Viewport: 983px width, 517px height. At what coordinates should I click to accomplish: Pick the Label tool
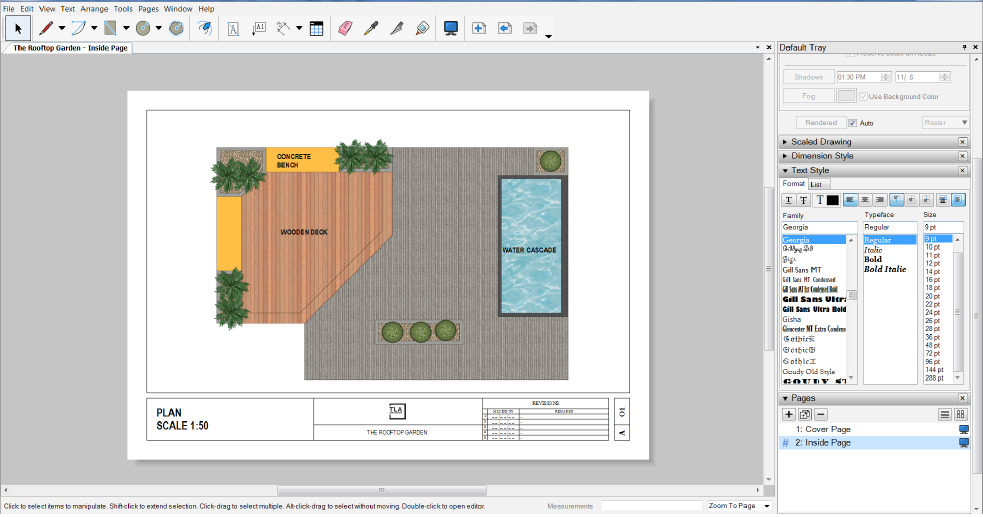(x=259, y=28)
